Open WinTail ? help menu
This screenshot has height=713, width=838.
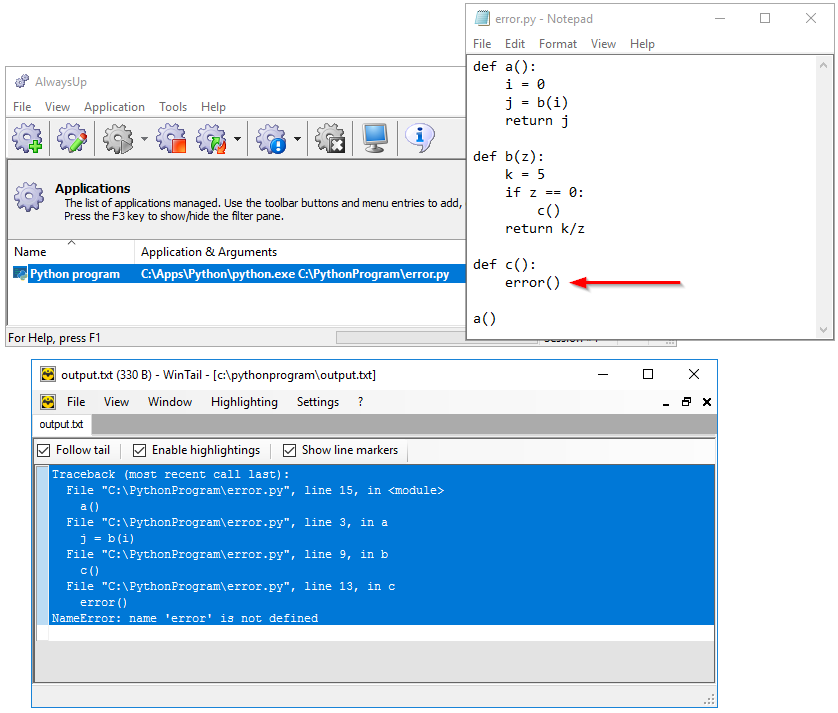tap(361, 402)
